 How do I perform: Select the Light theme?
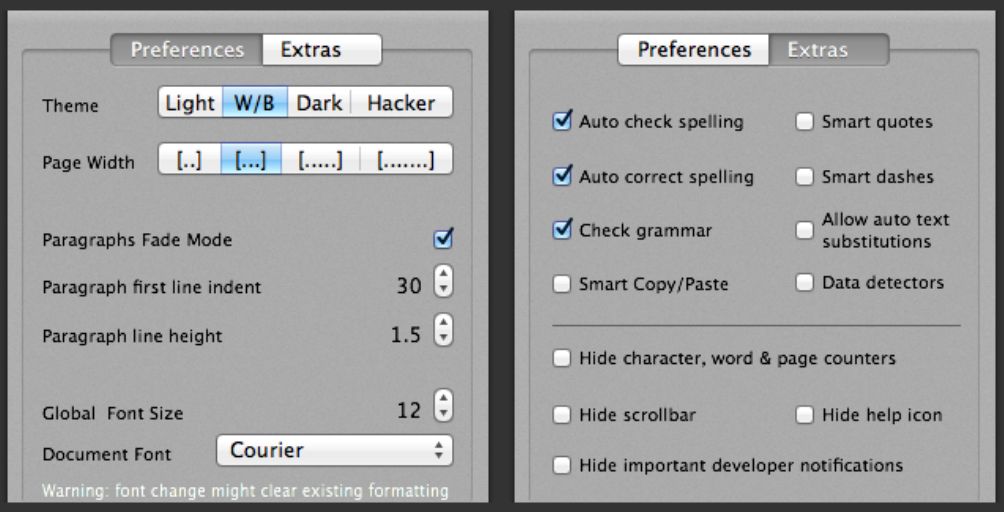click(190, 103)
